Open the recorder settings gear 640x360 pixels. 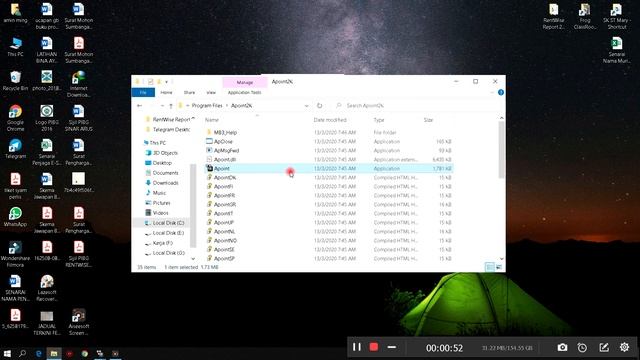(x=624, y=347)
